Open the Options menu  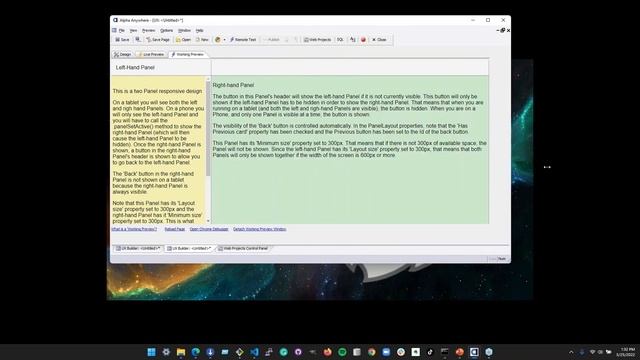(x=167, y=30)
